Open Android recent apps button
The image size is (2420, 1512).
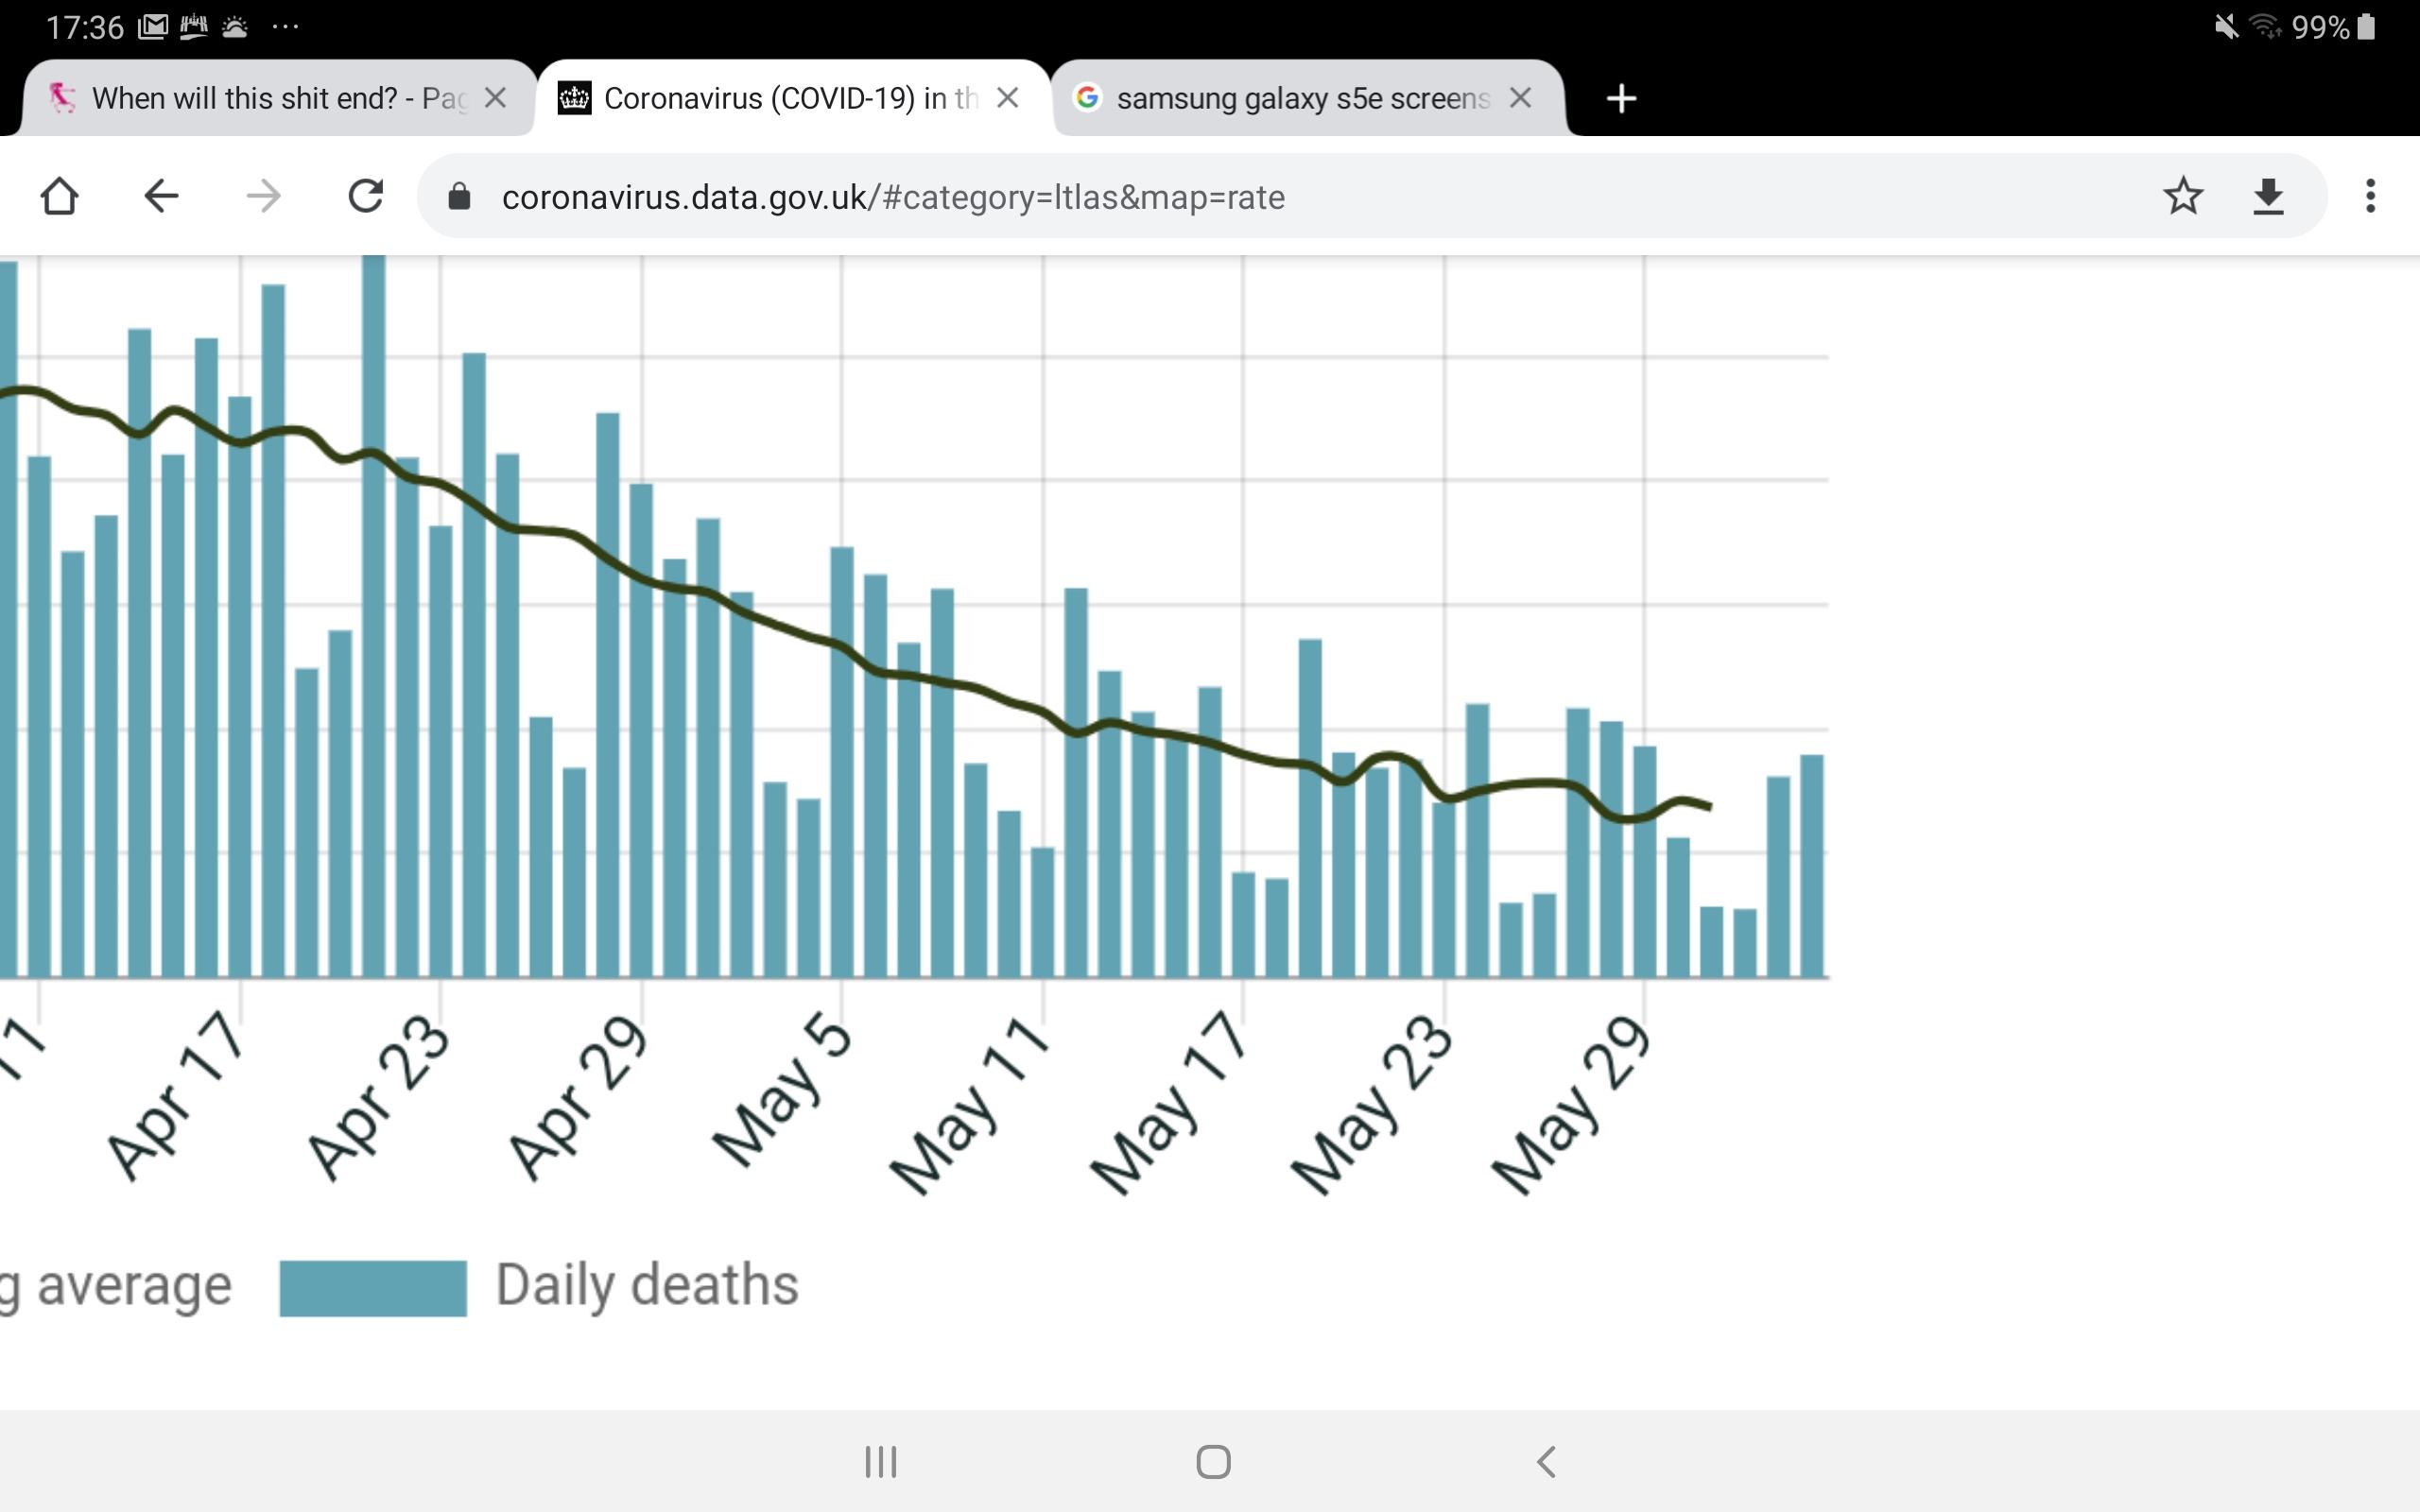[881, 1462]
